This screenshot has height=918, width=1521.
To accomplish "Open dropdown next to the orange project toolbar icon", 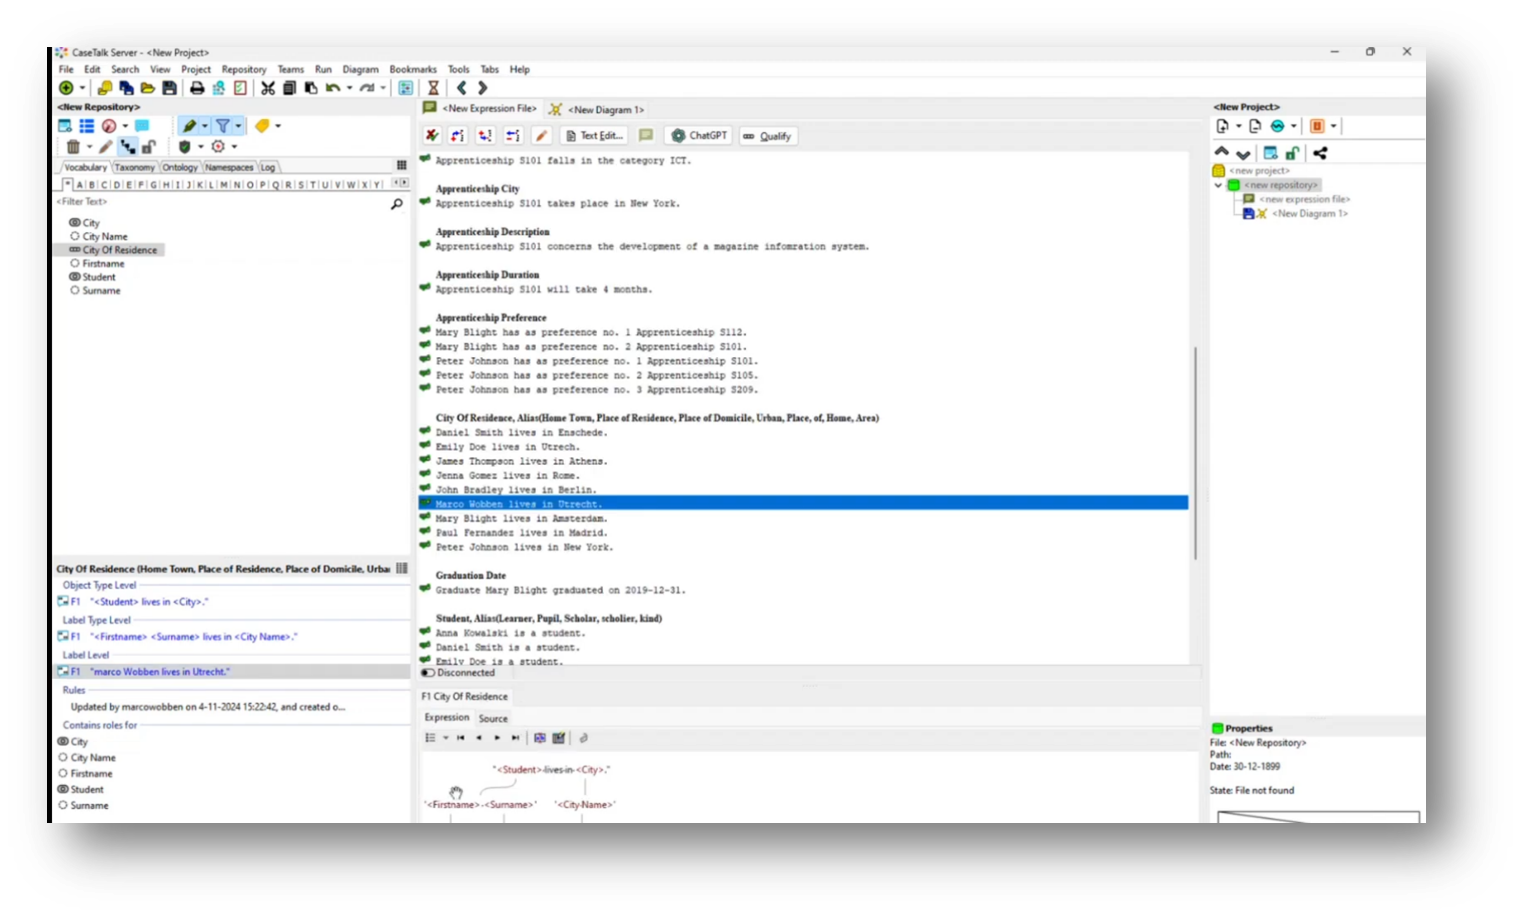I will point(1333,126).
